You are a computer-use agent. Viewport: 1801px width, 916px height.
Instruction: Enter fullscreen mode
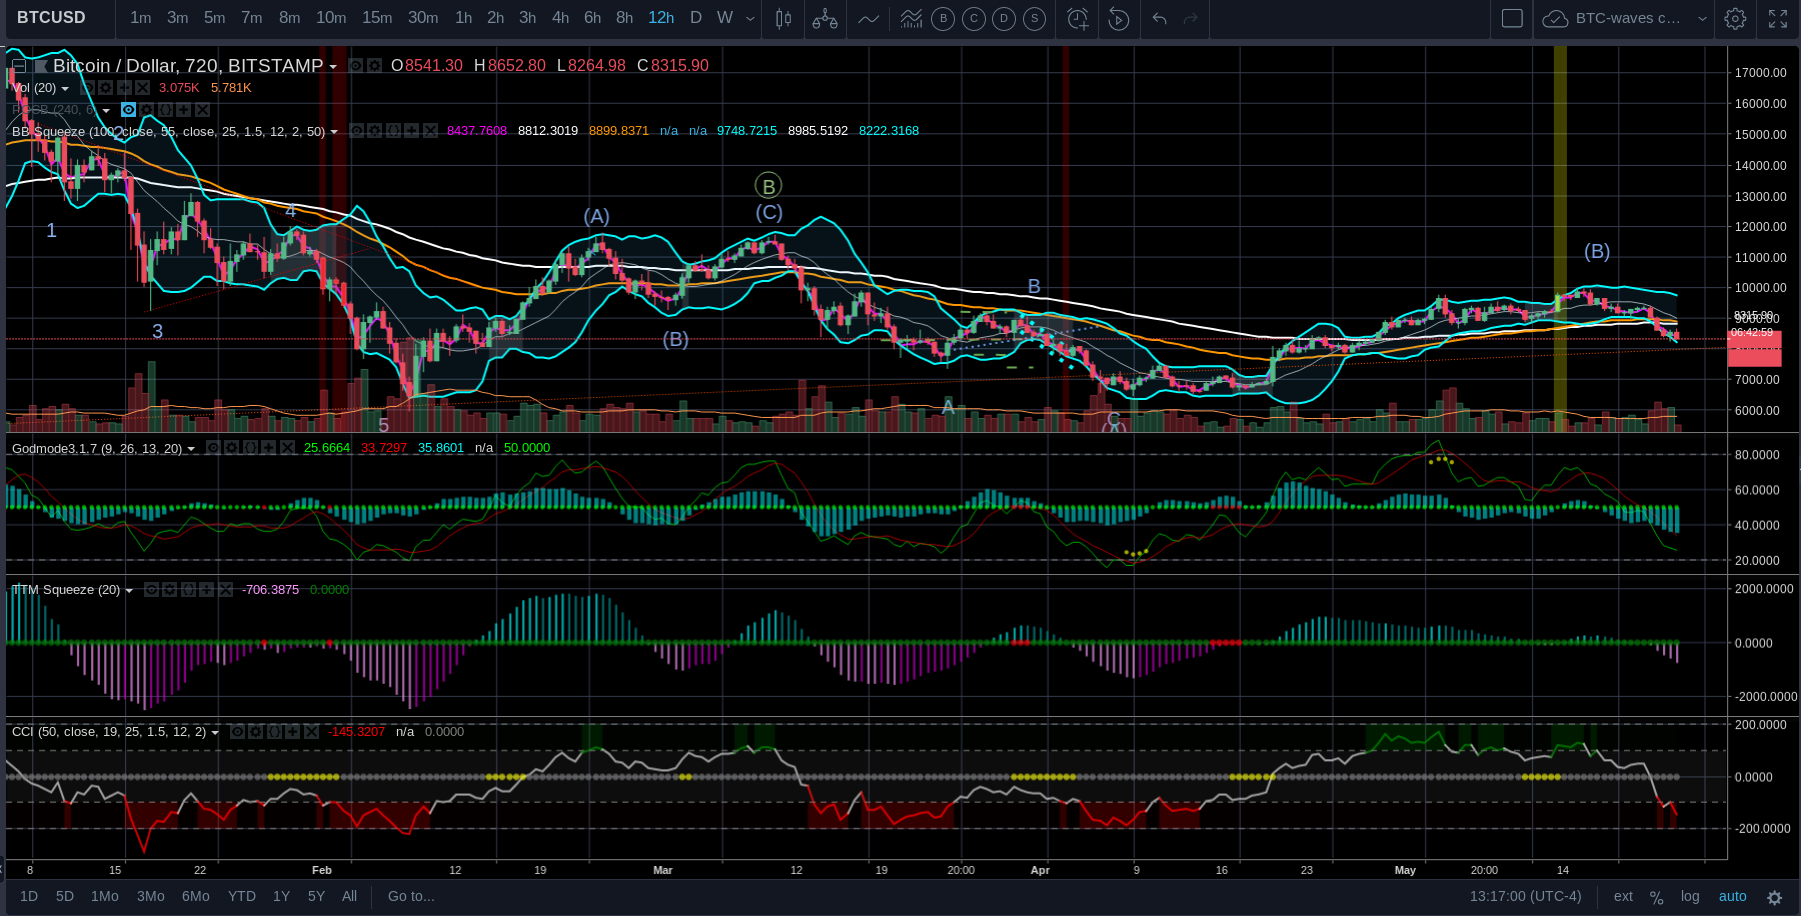[x=1778, y=18]
